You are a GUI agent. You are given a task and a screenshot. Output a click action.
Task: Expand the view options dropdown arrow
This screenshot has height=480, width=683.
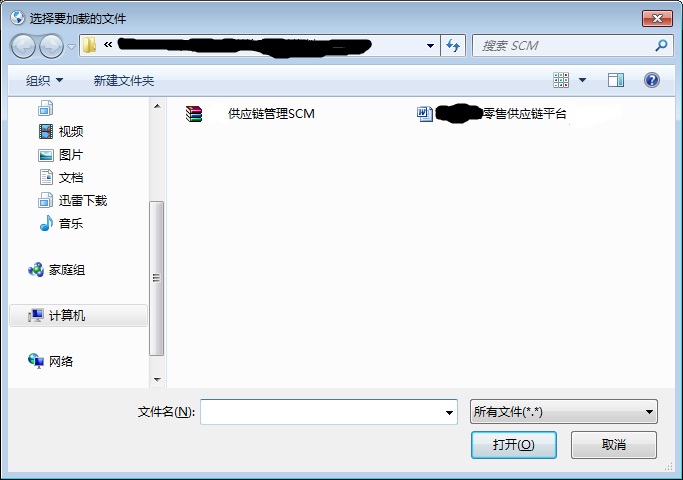click(x=582, y=80)
